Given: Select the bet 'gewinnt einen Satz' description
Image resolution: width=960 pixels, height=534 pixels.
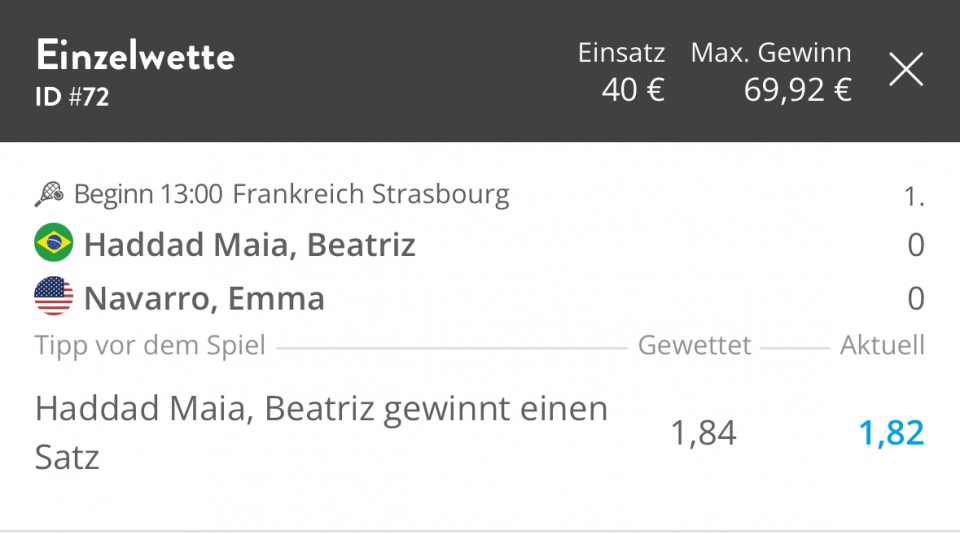Looking at the screenshot, I should pos(321,432).
